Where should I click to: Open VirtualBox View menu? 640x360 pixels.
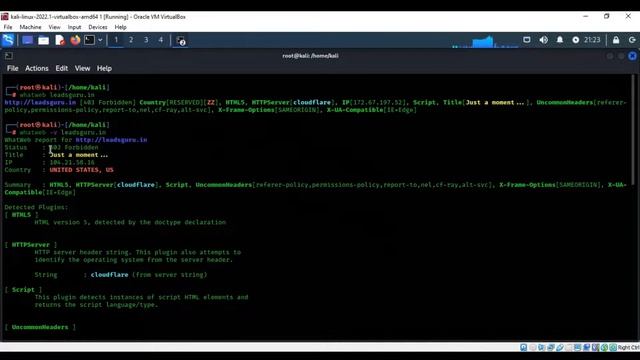(x=54, y=27)
